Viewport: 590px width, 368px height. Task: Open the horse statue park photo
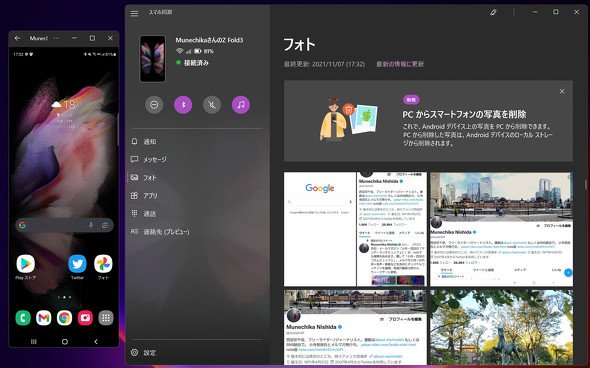tap(501, 327)
